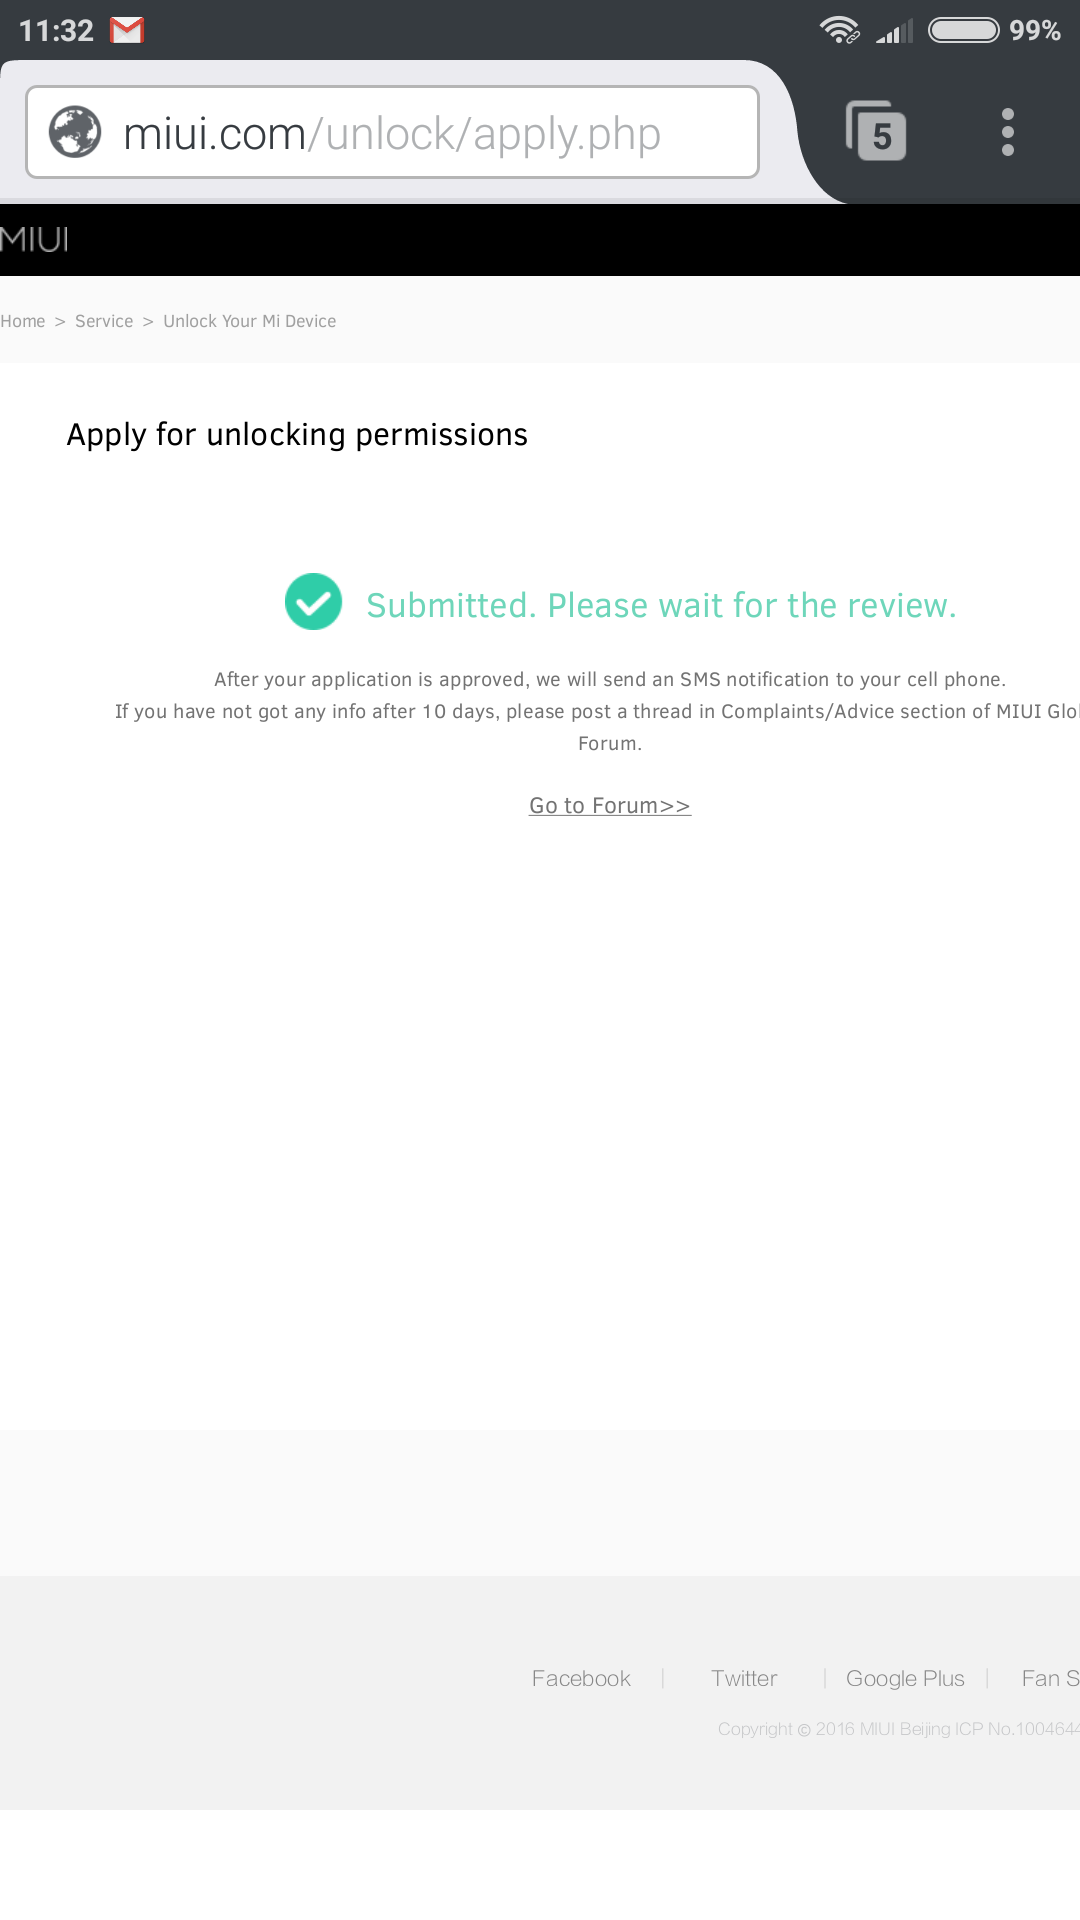Open the Google Plus footer link

tap(905, 1679)
